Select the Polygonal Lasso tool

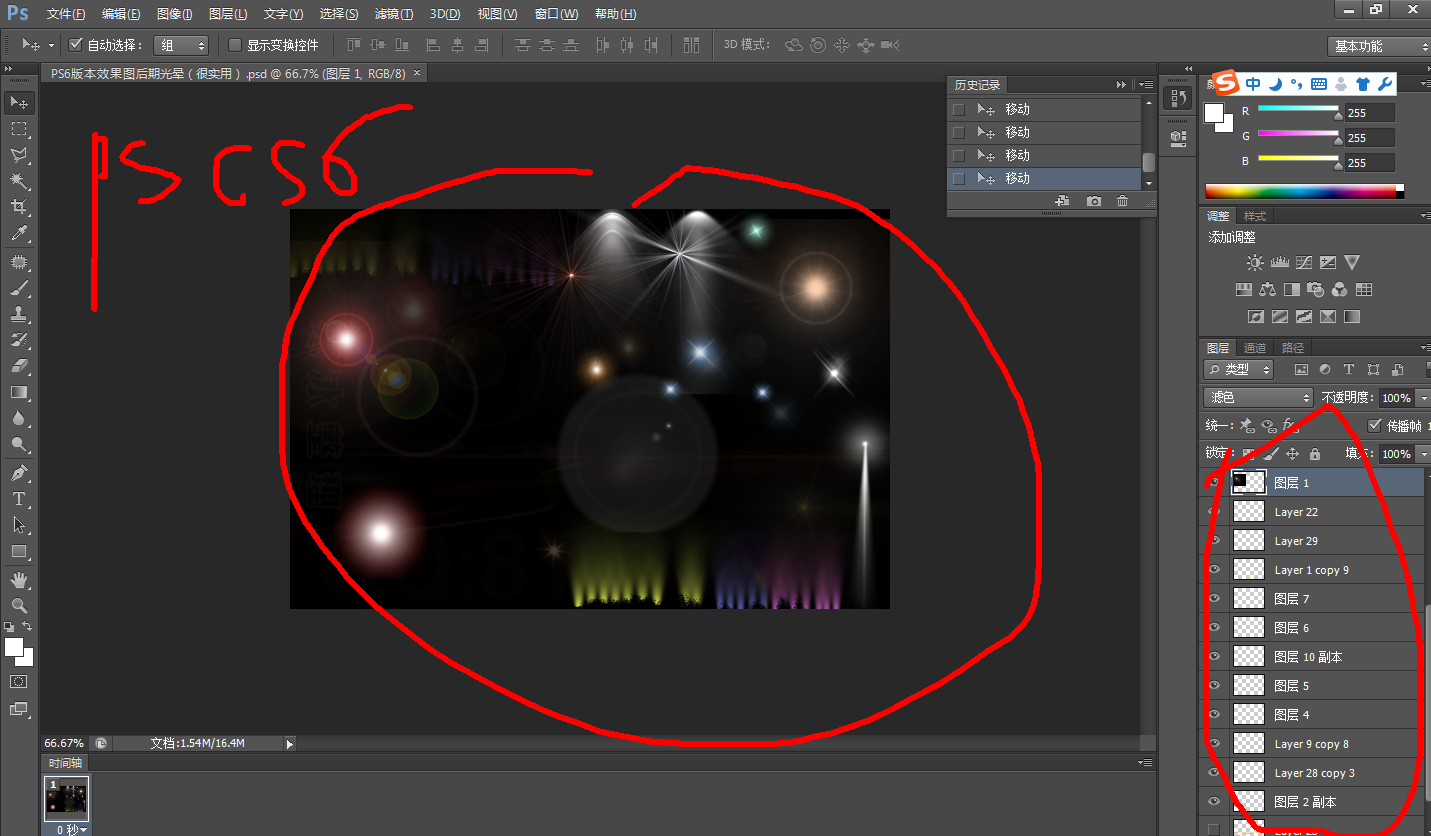(19, 155)
